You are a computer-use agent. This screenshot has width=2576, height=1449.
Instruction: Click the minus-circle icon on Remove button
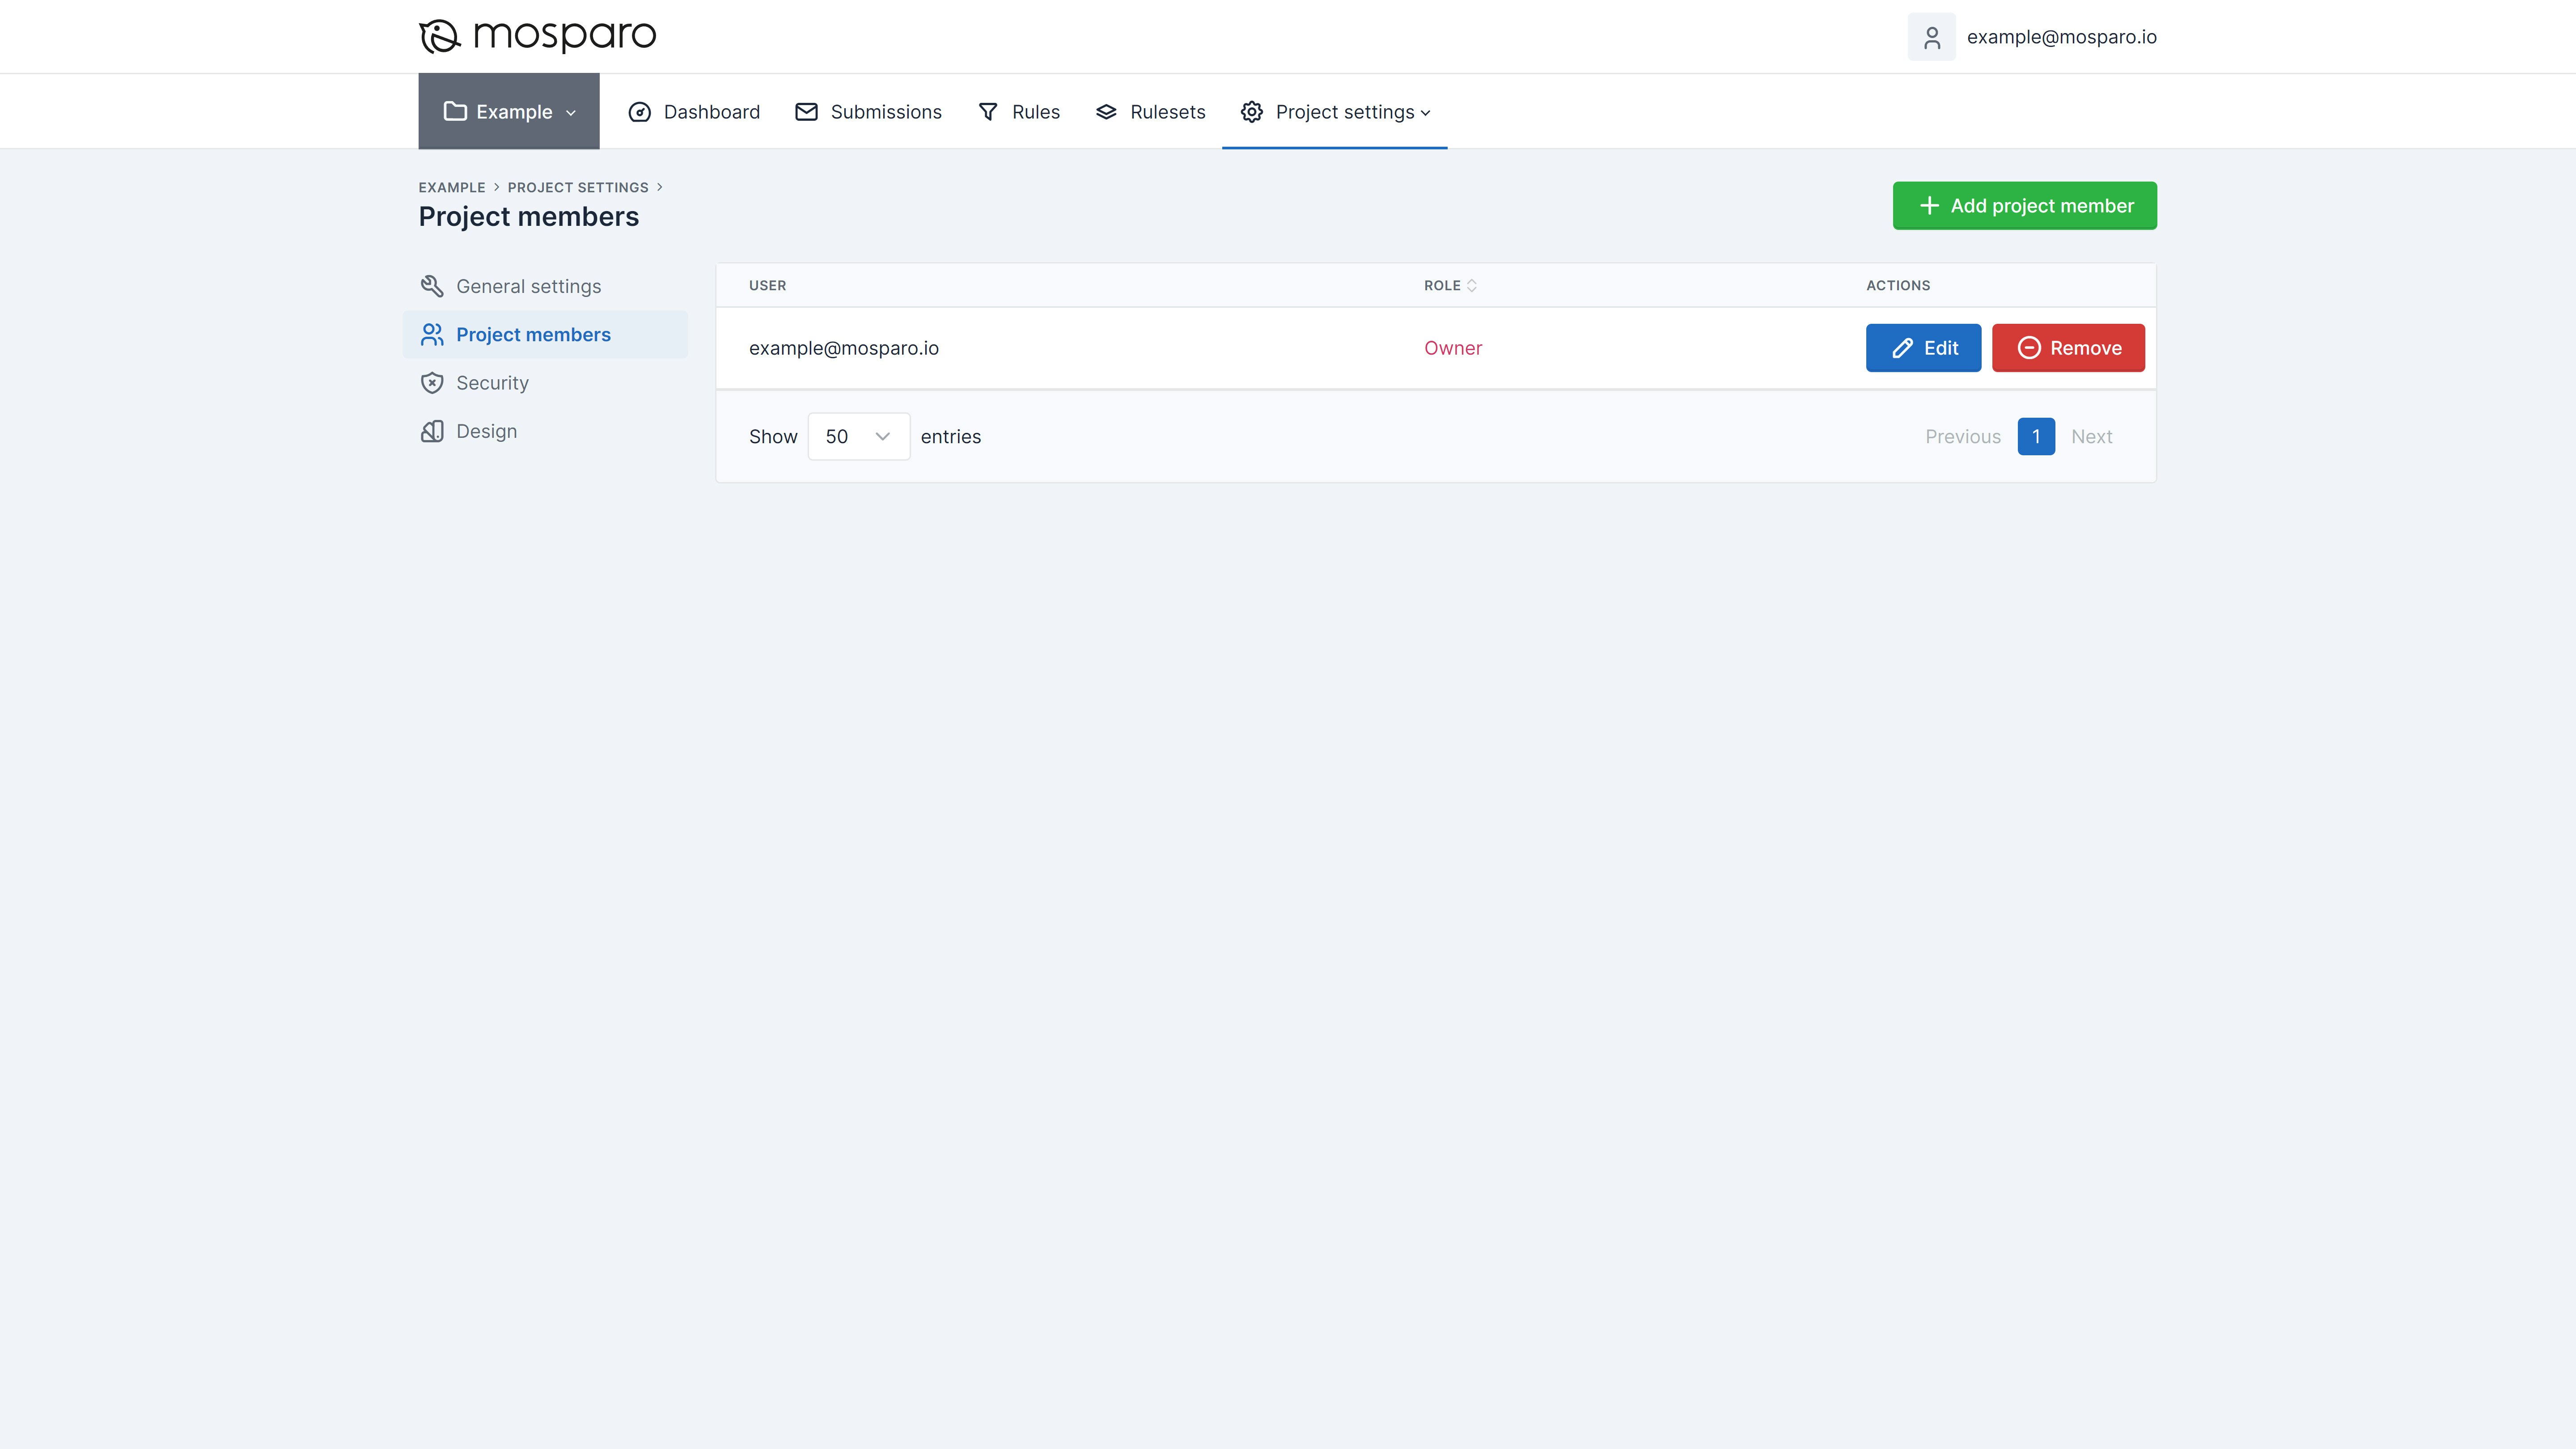pos(2029,348)
